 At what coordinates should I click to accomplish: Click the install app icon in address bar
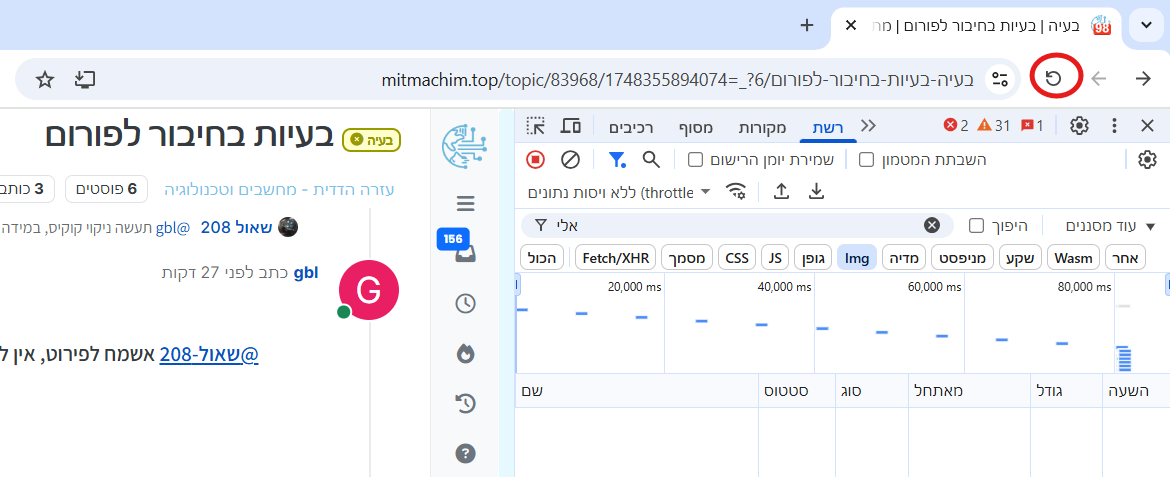coord(86,79)
